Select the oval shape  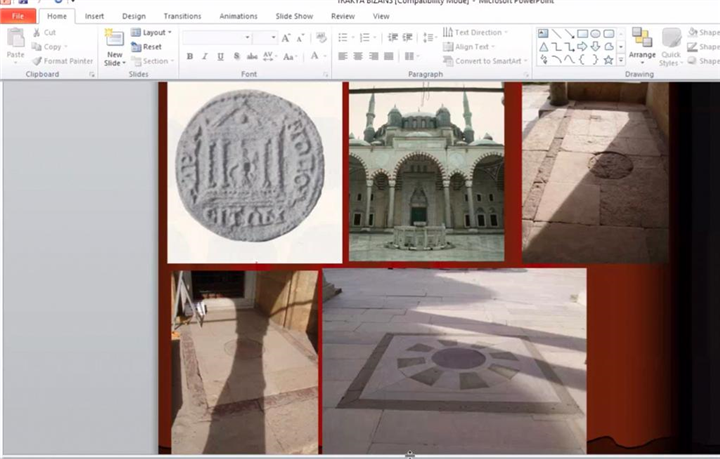click(595, 34)
